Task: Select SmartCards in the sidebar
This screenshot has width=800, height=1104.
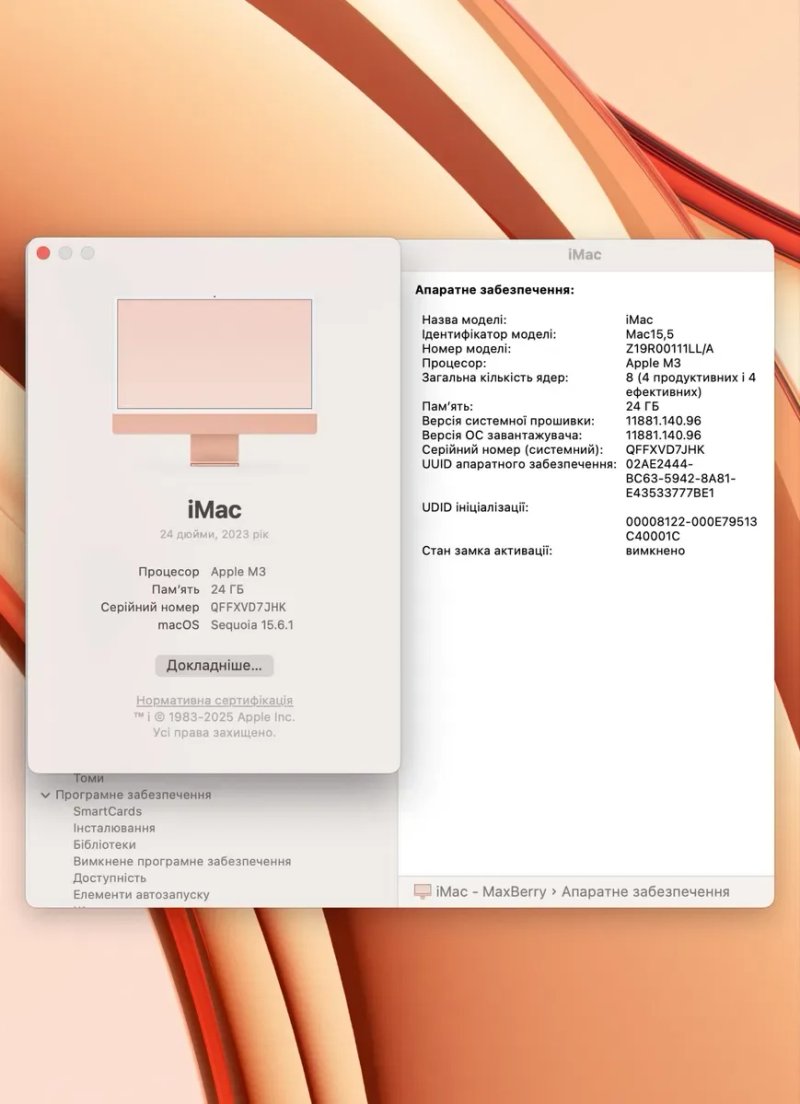Action: (x=108, y=811)
